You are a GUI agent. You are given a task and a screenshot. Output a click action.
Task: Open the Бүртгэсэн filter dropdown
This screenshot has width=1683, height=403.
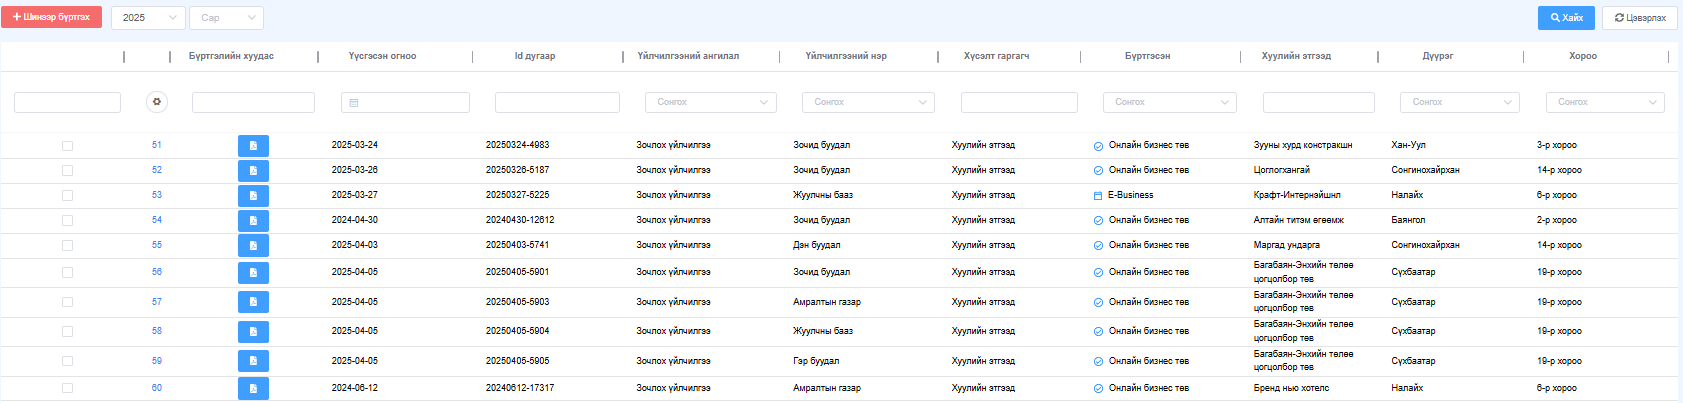(1170, 102)
